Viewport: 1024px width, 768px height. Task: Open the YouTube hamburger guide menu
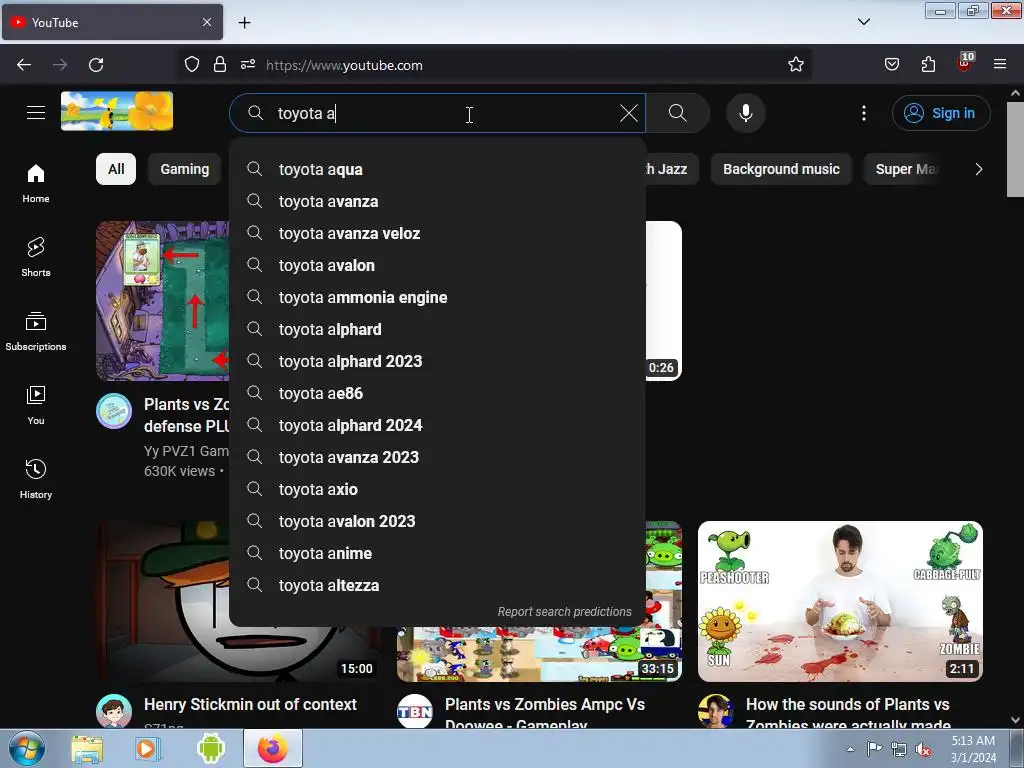[36, 112]
